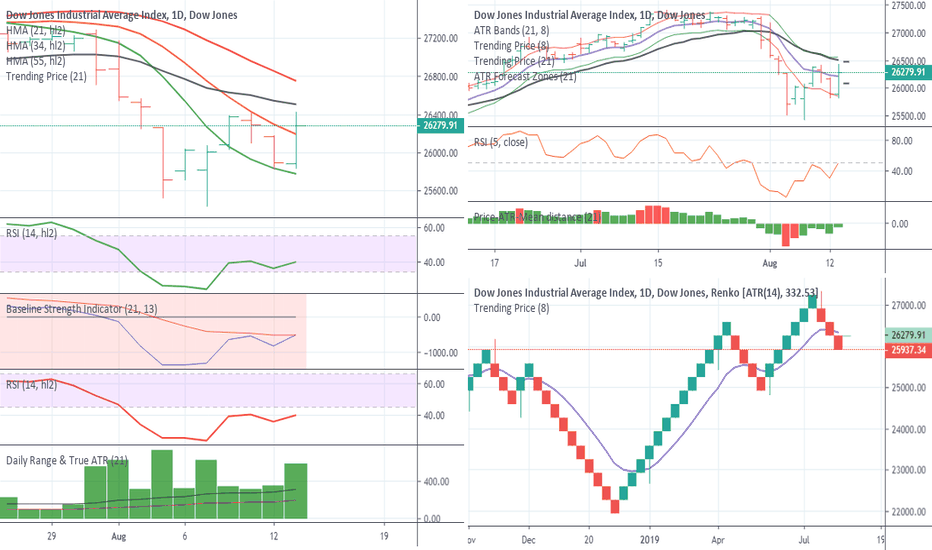
Task: Click the RSI (5, close) indicator label
Action: pos(500,142)
